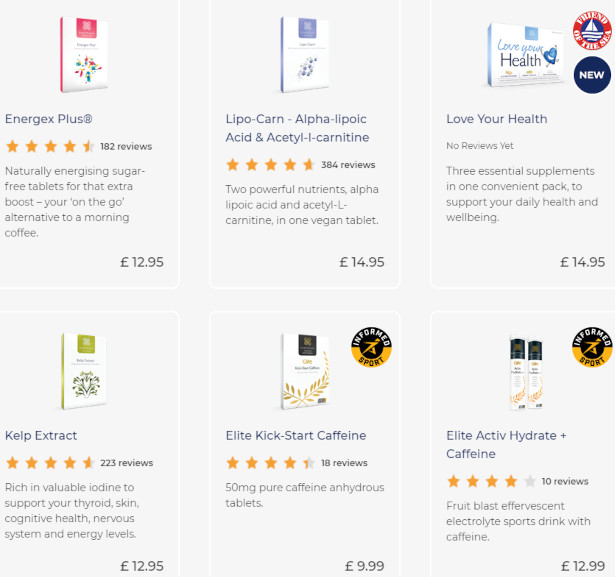View the Elite Activ Hydrate tubes image
The width and height of the screenshot is (615, 577).
click(526, 372)
